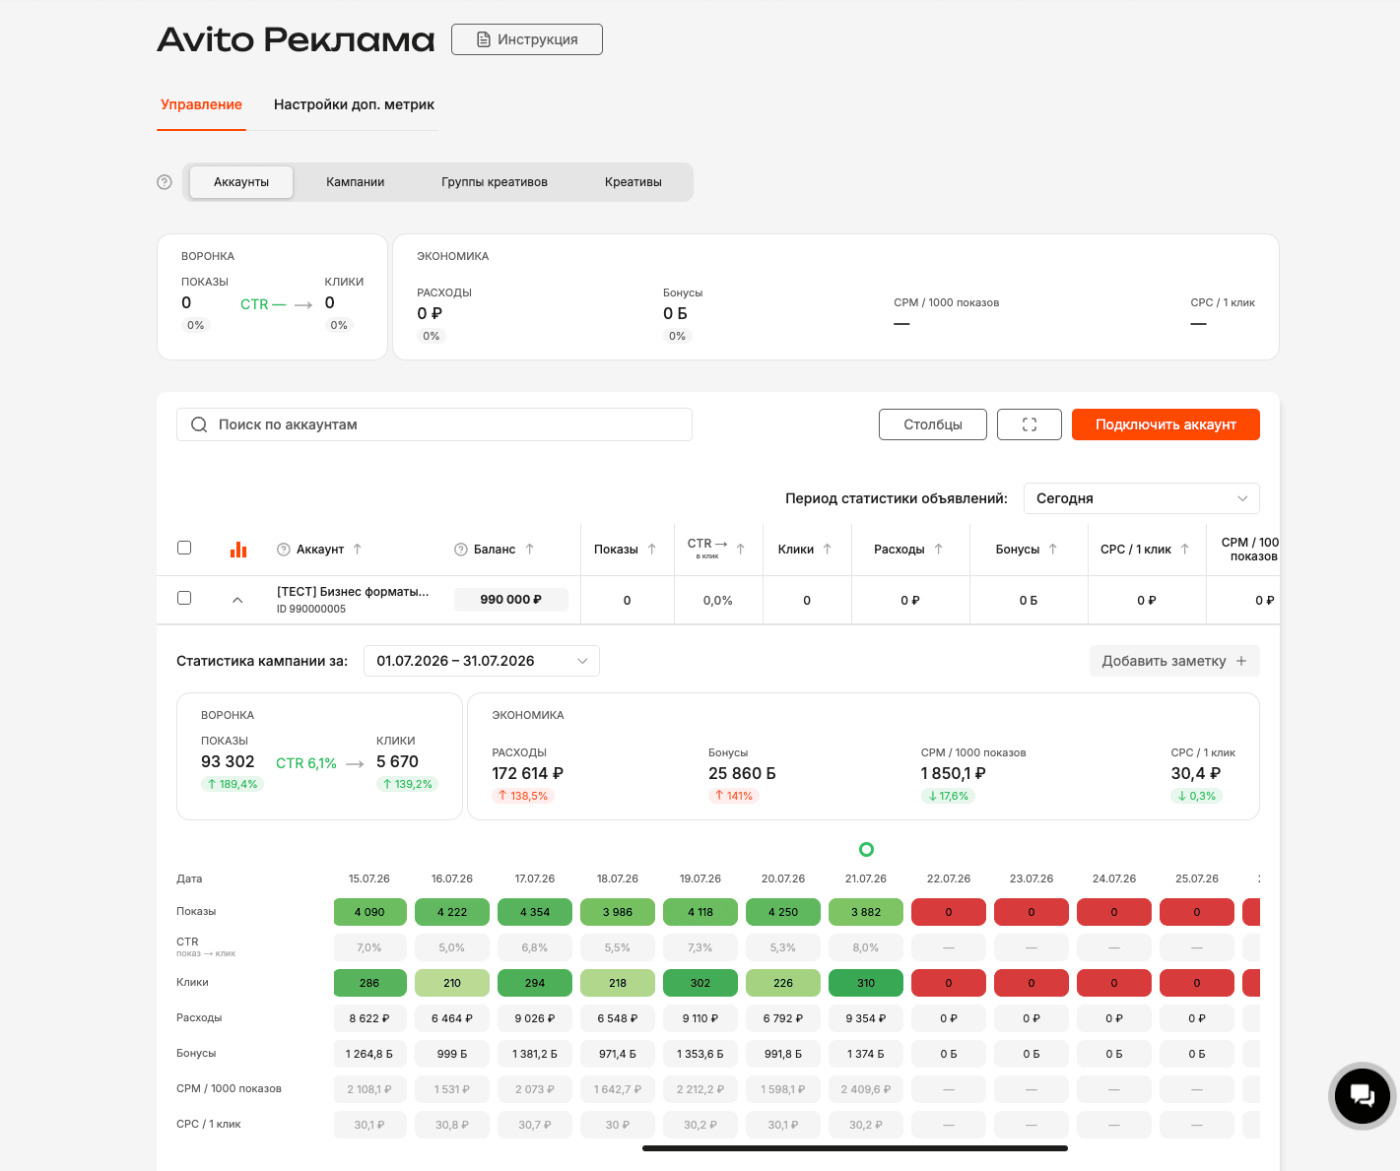Viewport: 1400px width, 1171px height.
Task: Check the [ТЕСТ] Бизнес форматы account checkbox
Action: (184, 597)
